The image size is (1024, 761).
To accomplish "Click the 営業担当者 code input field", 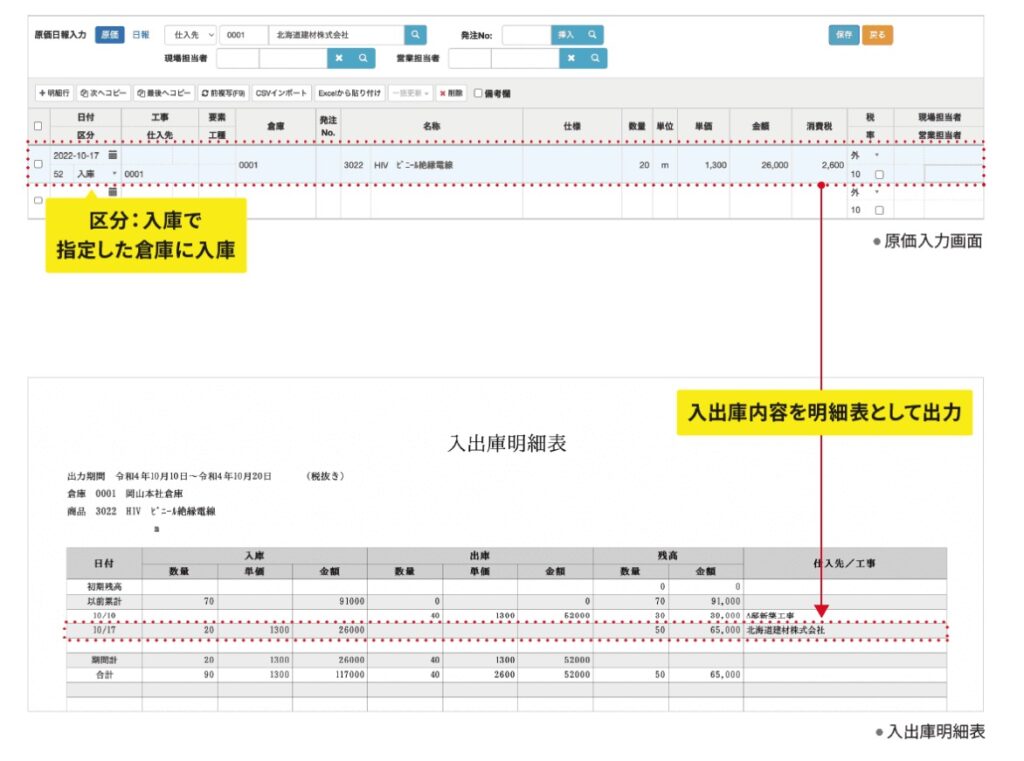I will coord(470,58).
